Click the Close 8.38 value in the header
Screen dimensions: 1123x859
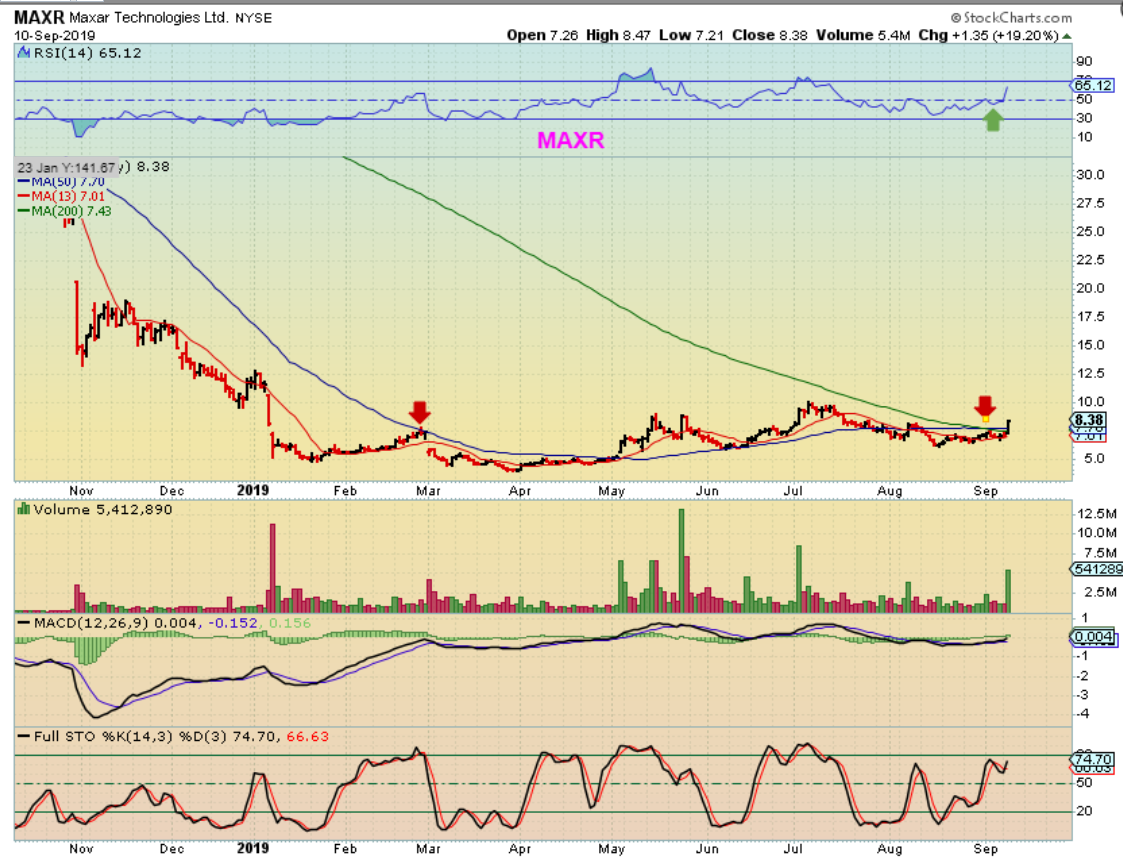(770, 35)
